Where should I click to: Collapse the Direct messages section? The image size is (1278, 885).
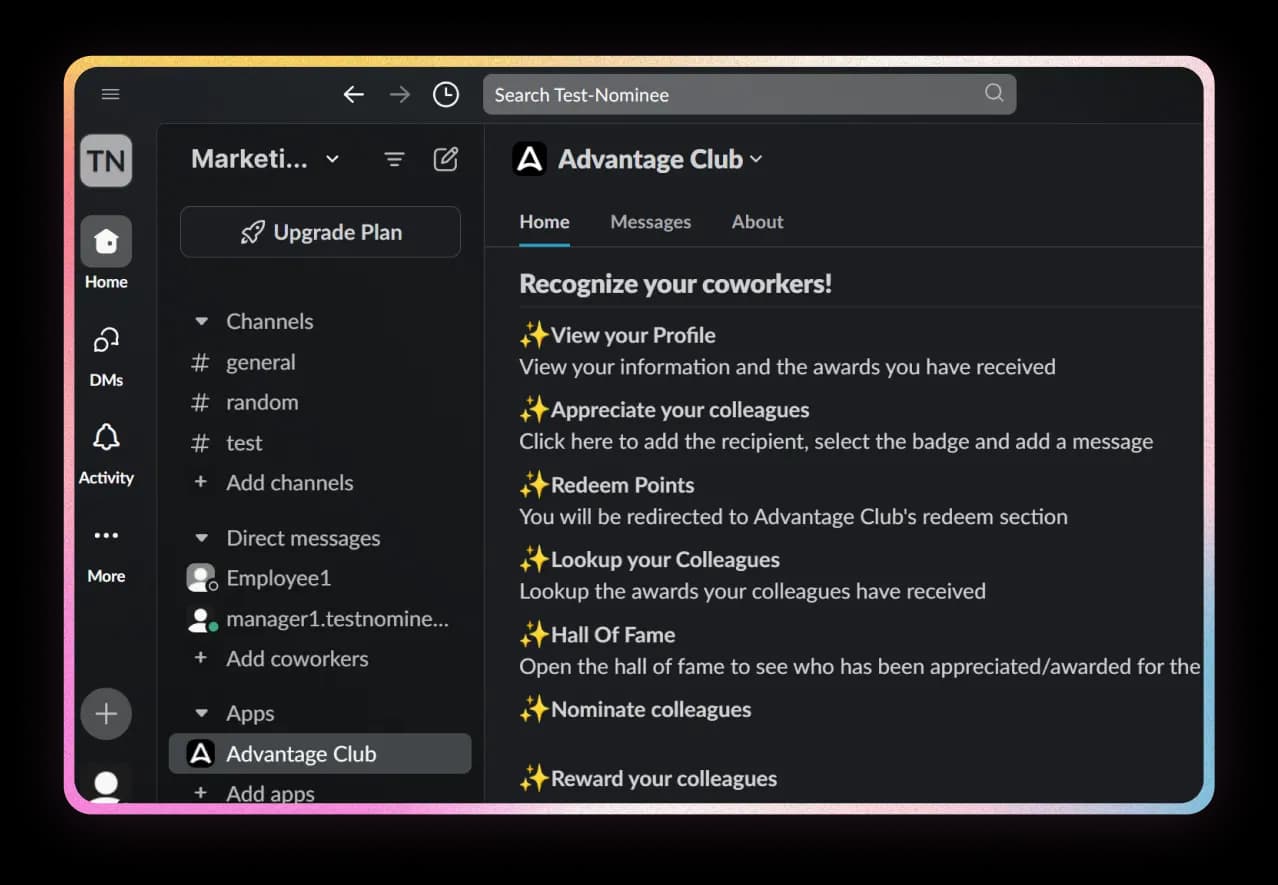coord(201,538)
